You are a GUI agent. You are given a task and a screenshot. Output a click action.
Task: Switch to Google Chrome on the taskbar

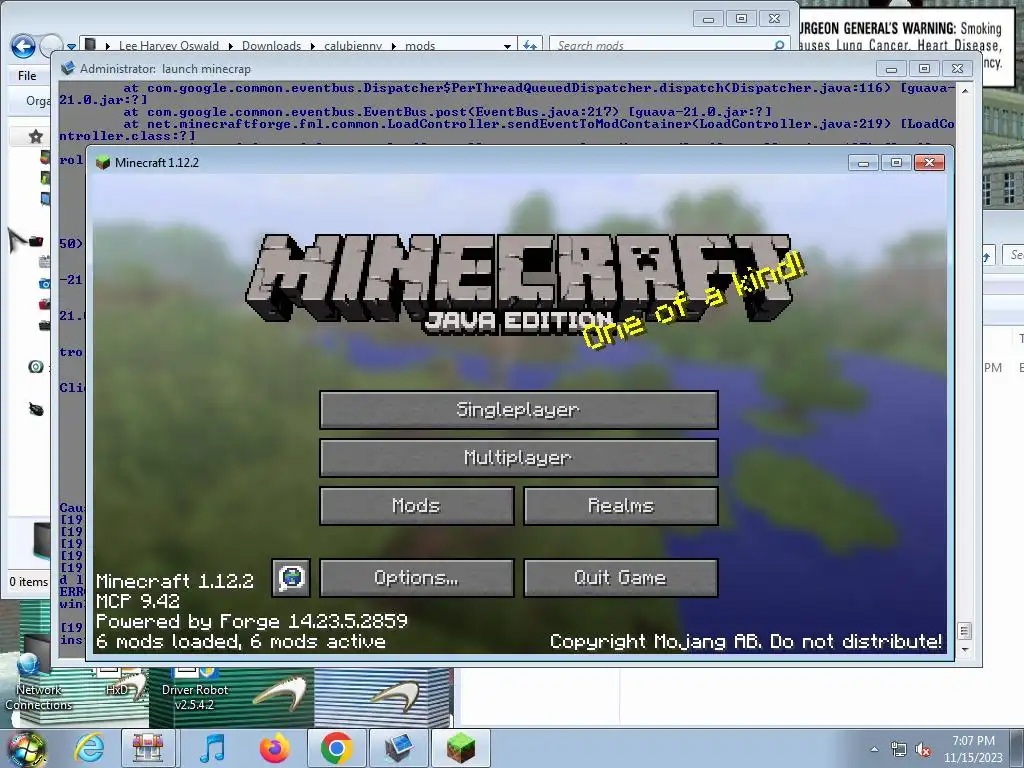[336, 748]
